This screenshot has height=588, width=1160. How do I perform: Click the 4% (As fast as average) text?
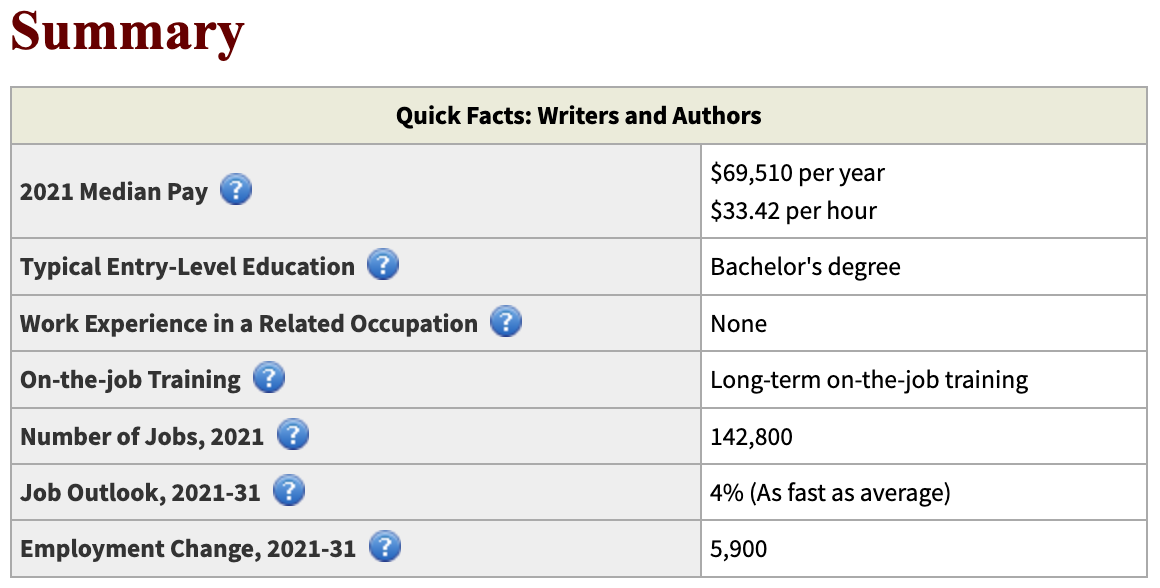[x=830, y=493]
